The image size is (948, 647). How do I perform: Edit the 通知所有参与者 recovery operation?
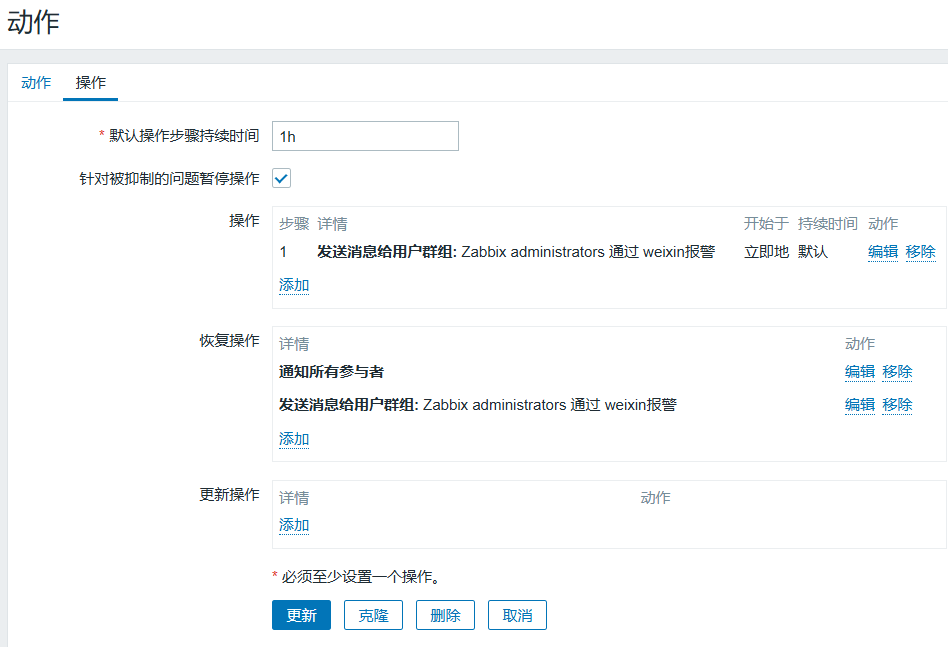[859, 372]
